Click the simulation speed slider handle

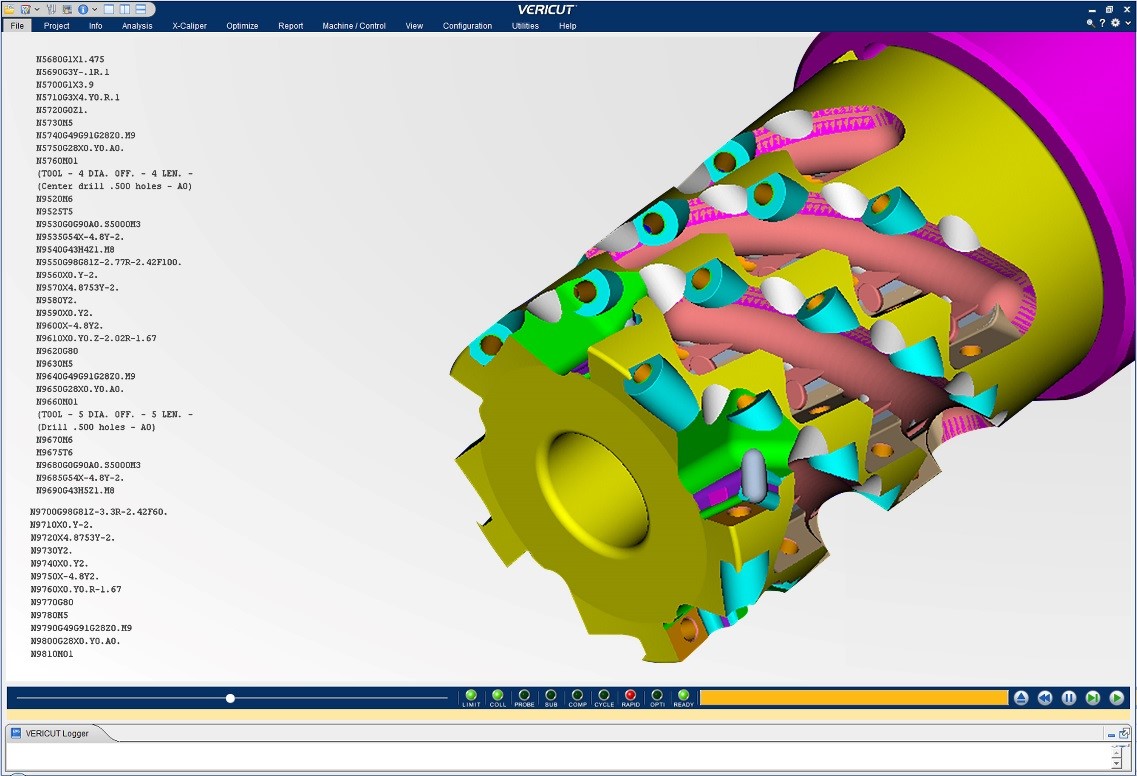231,698
